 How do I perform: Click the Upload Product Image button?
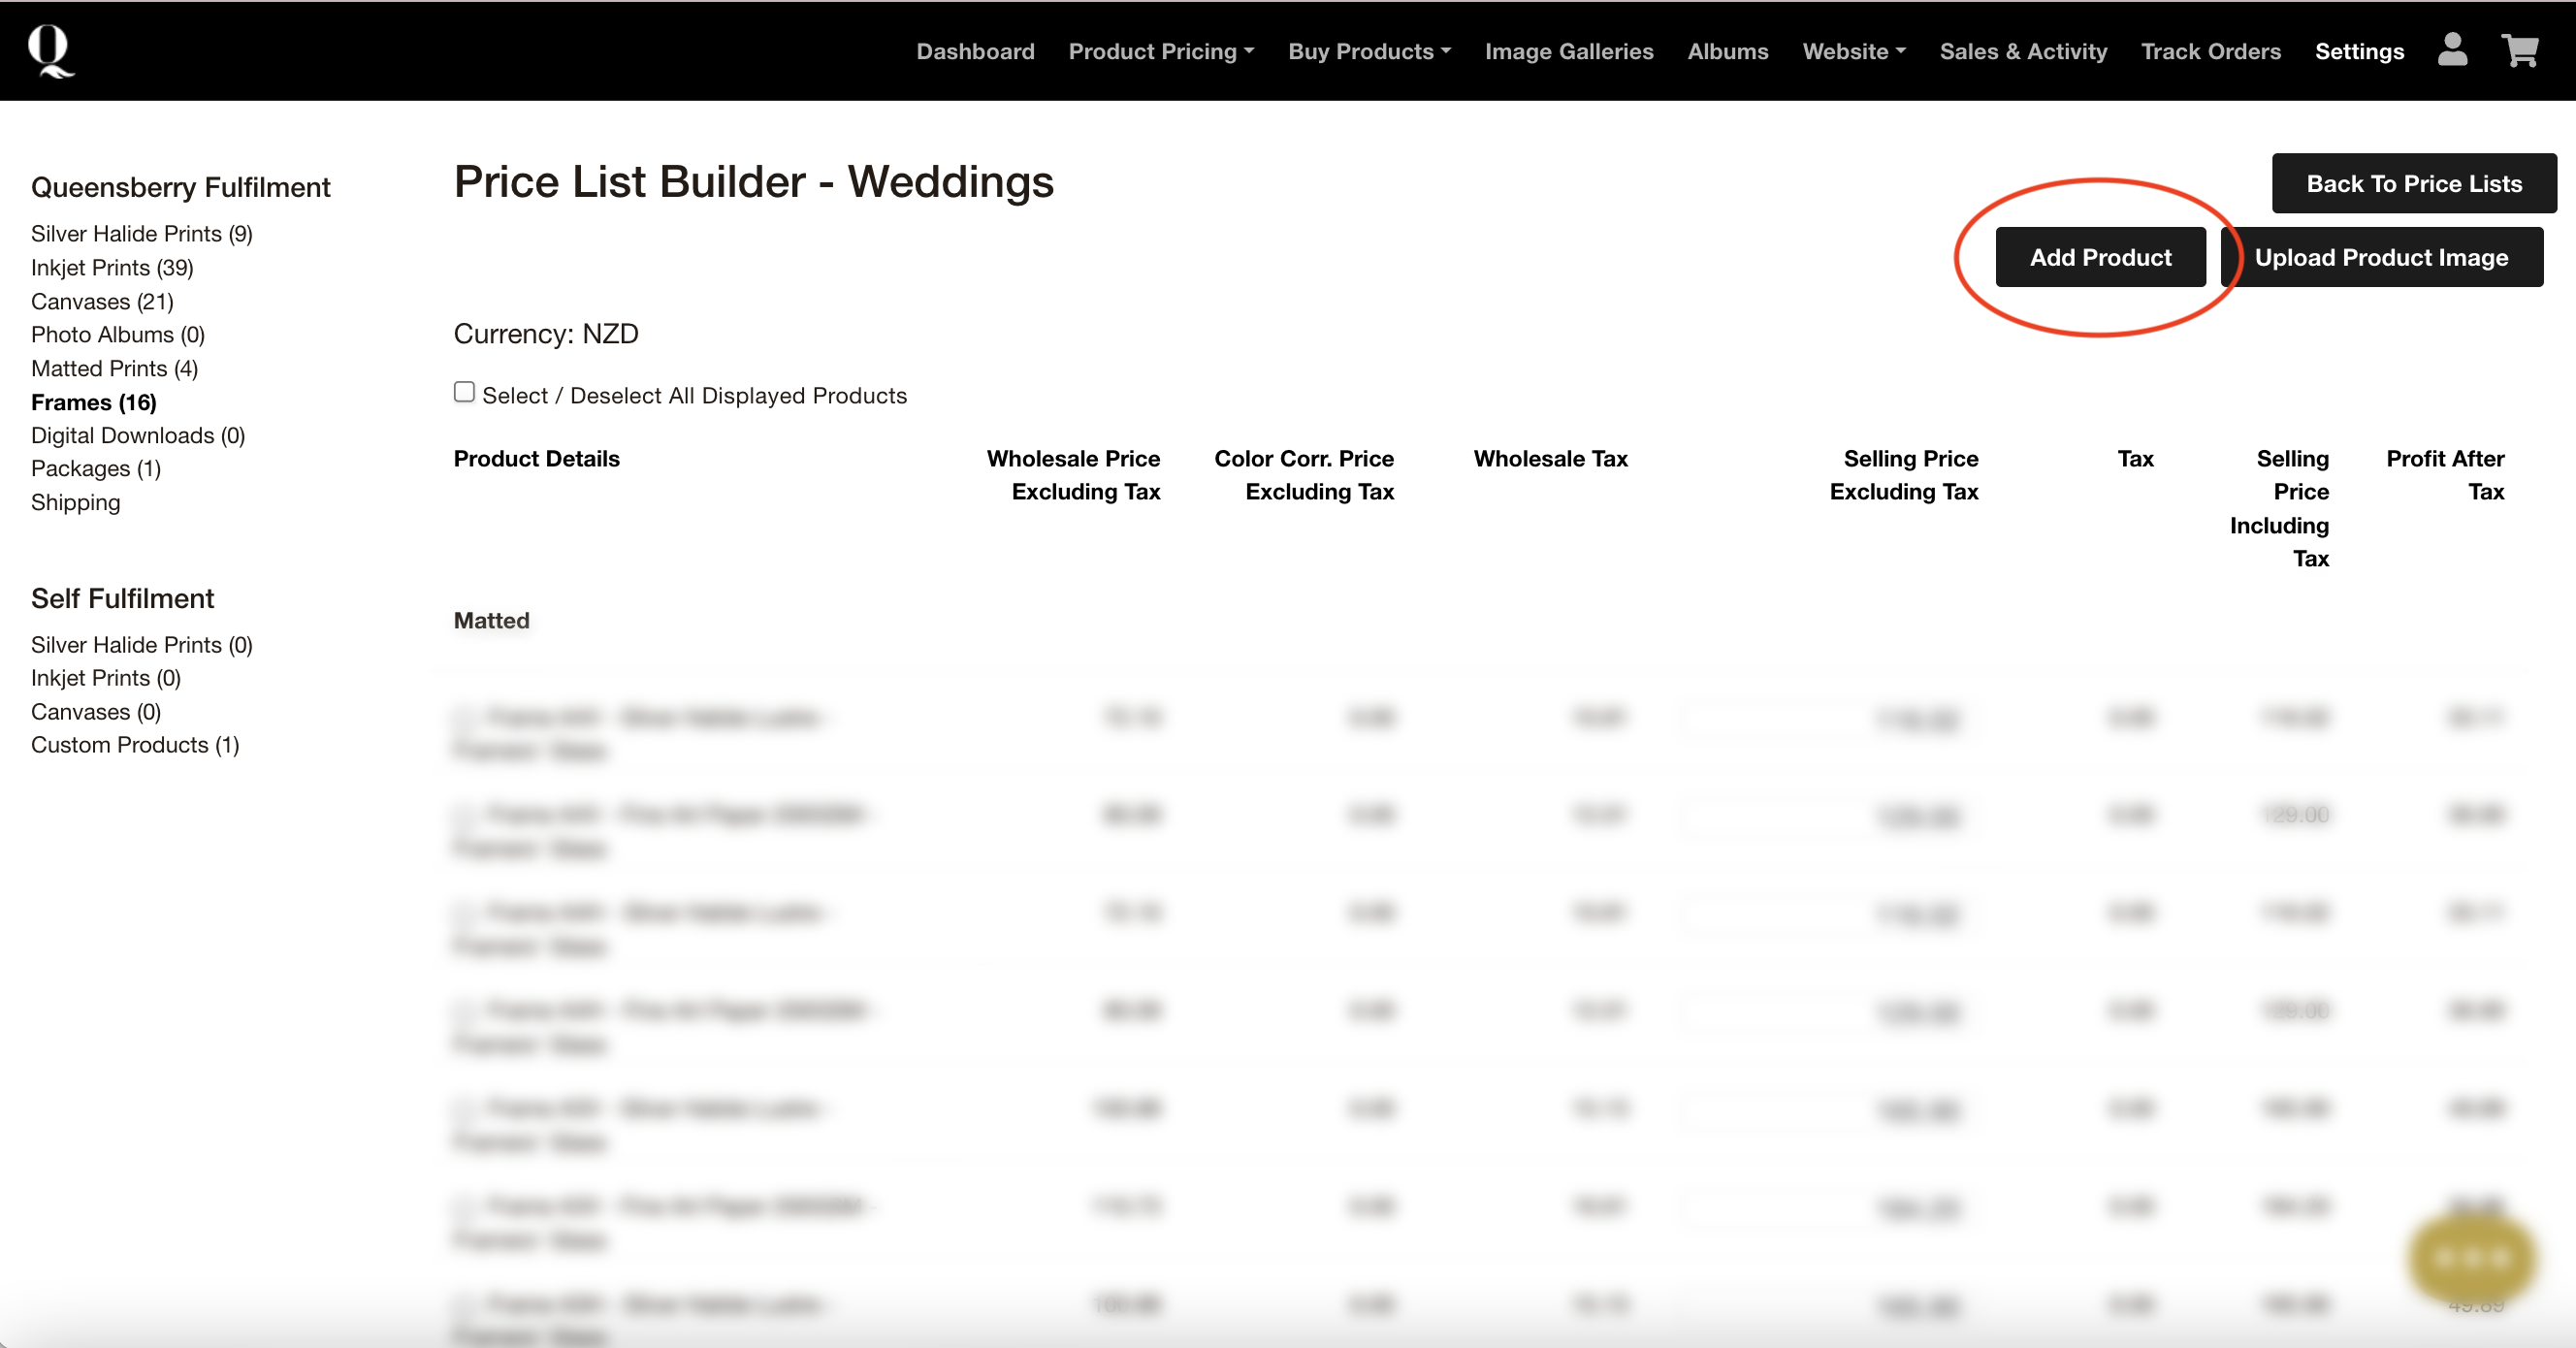point(2381,257)
